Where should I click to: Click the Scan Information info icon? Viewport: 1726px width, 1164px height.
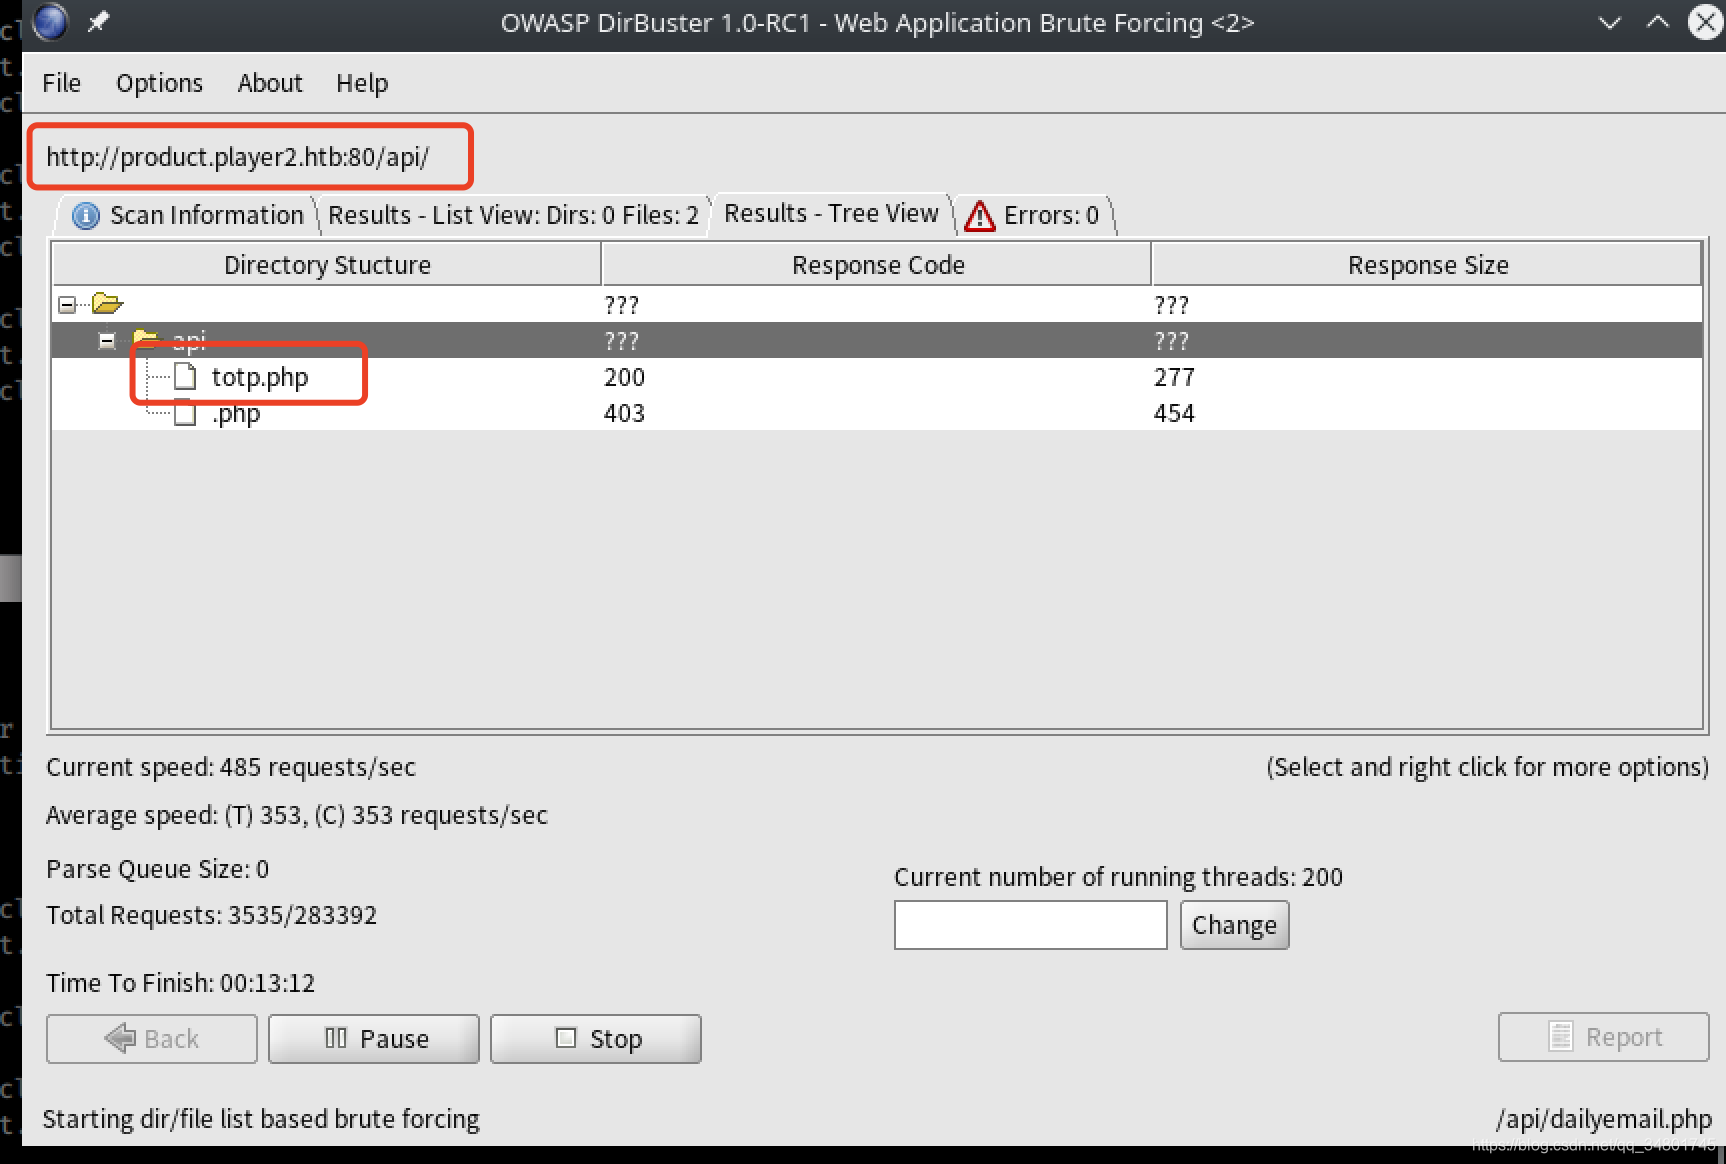click(86, 216)
